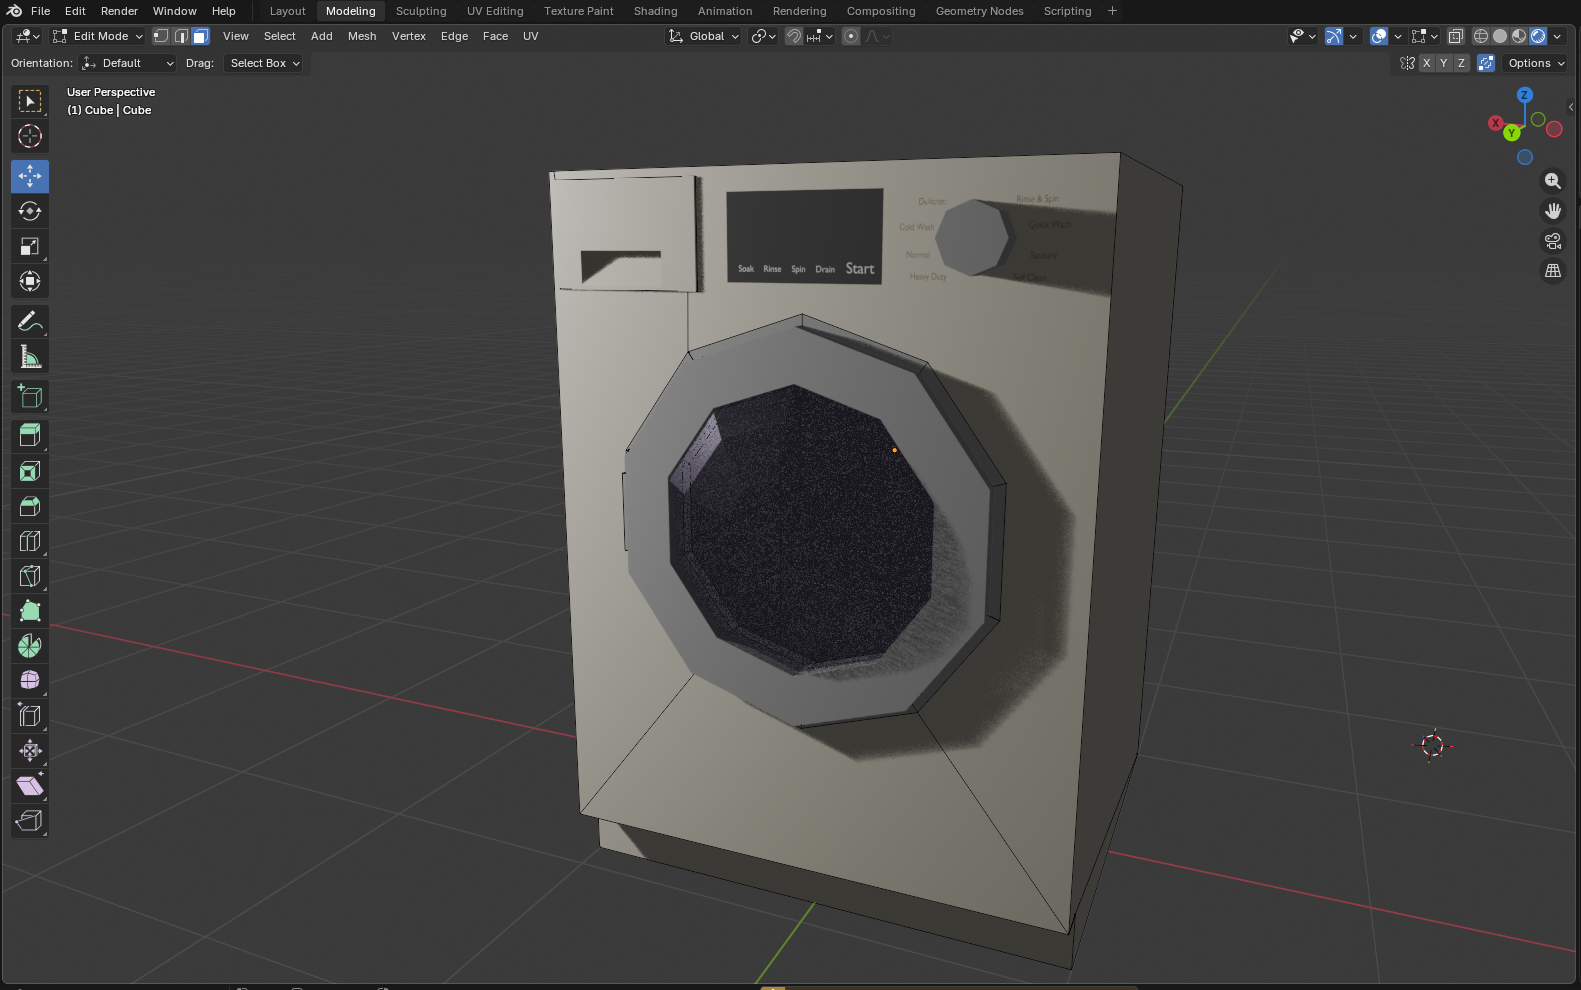Toggle X-axis mirror
This screenshot has height=990, width=1581.
1427,63
